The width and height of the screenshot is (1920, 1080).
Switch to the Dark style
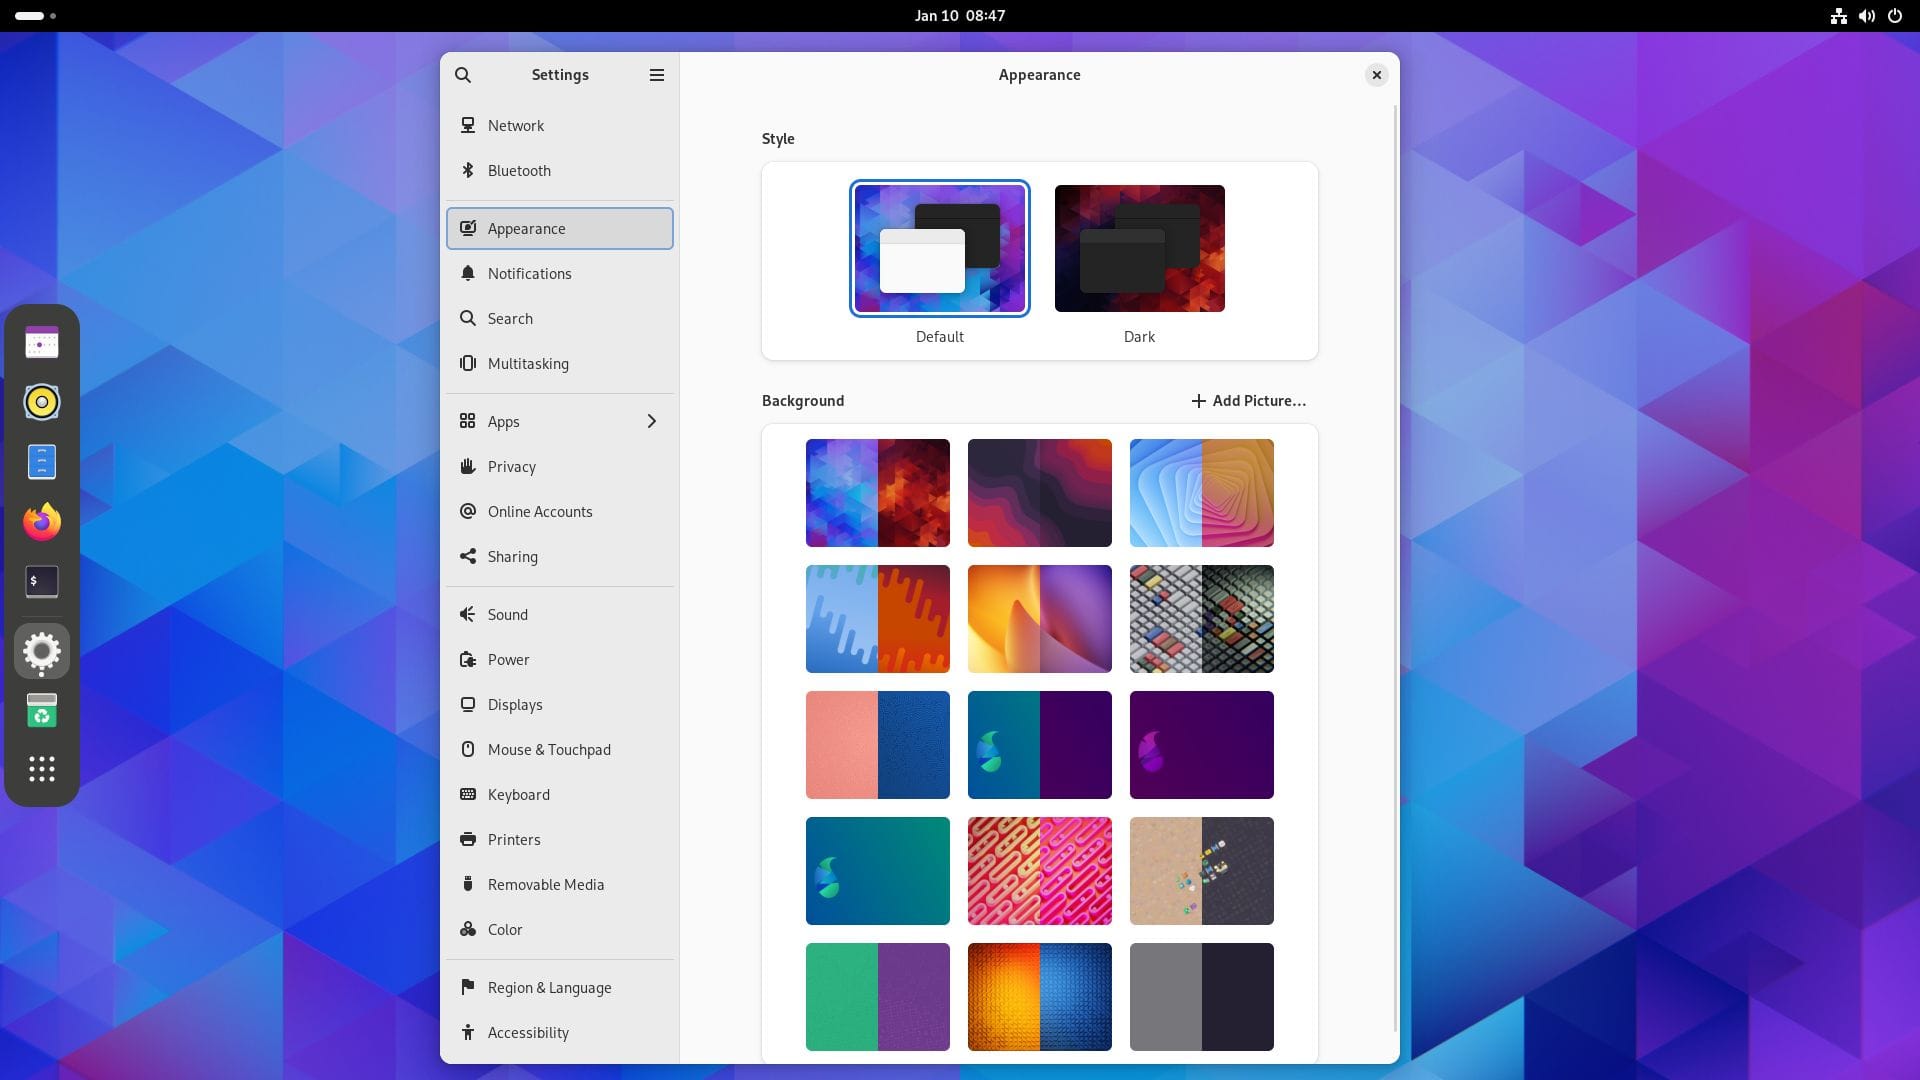click(x=1139, y=248)
